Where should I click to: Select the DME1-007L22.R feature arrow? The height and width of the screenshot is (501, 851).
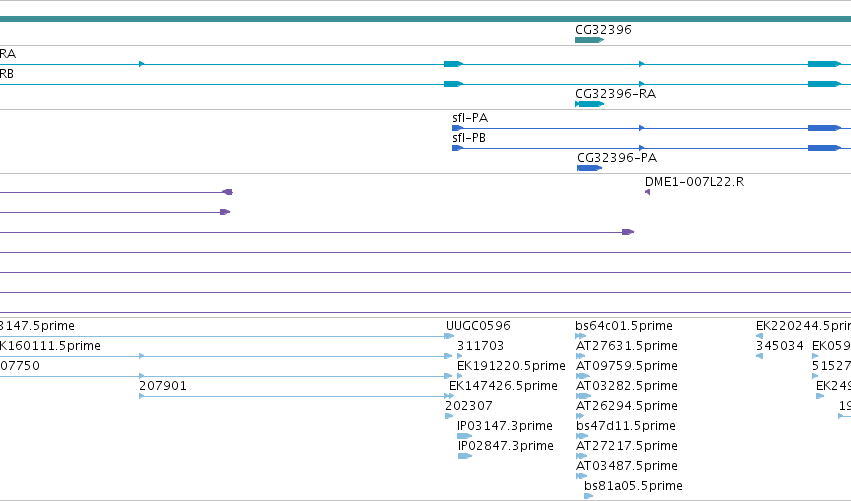[647, 192]
